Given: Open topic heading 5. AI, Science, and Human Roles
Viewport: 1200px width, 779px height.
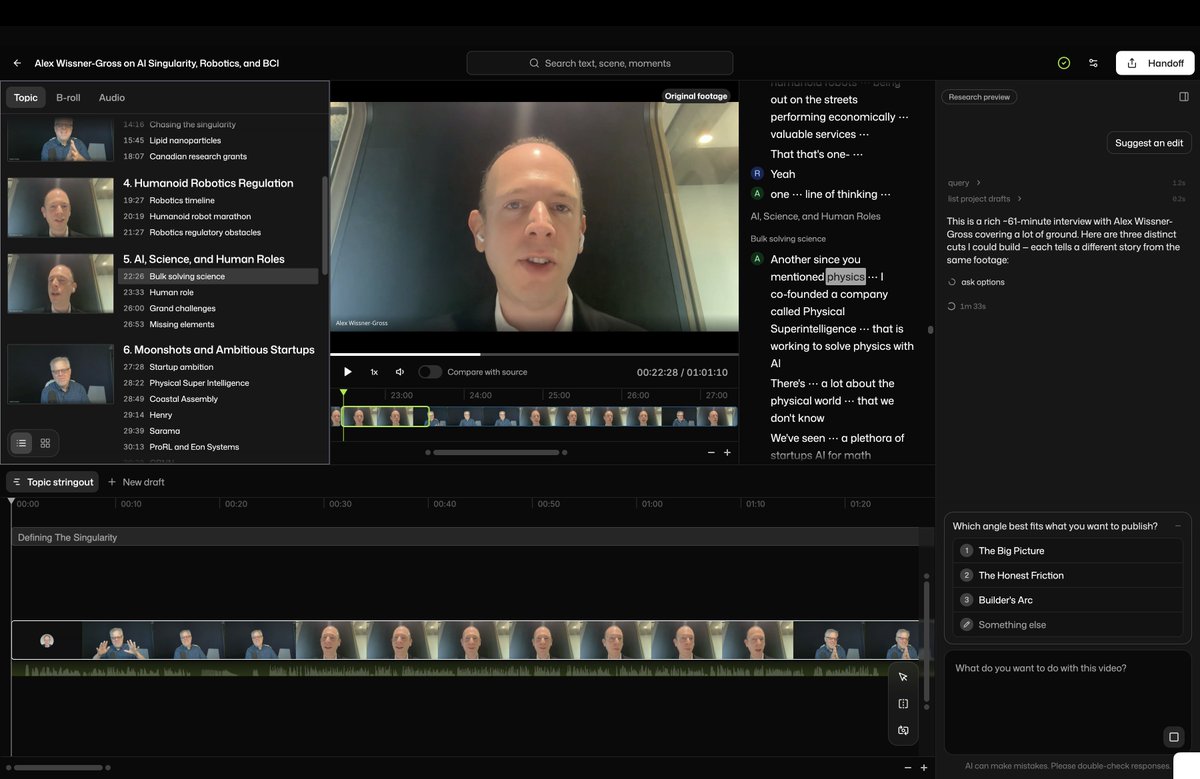Looking at the screenshot, I should [204, 259].
